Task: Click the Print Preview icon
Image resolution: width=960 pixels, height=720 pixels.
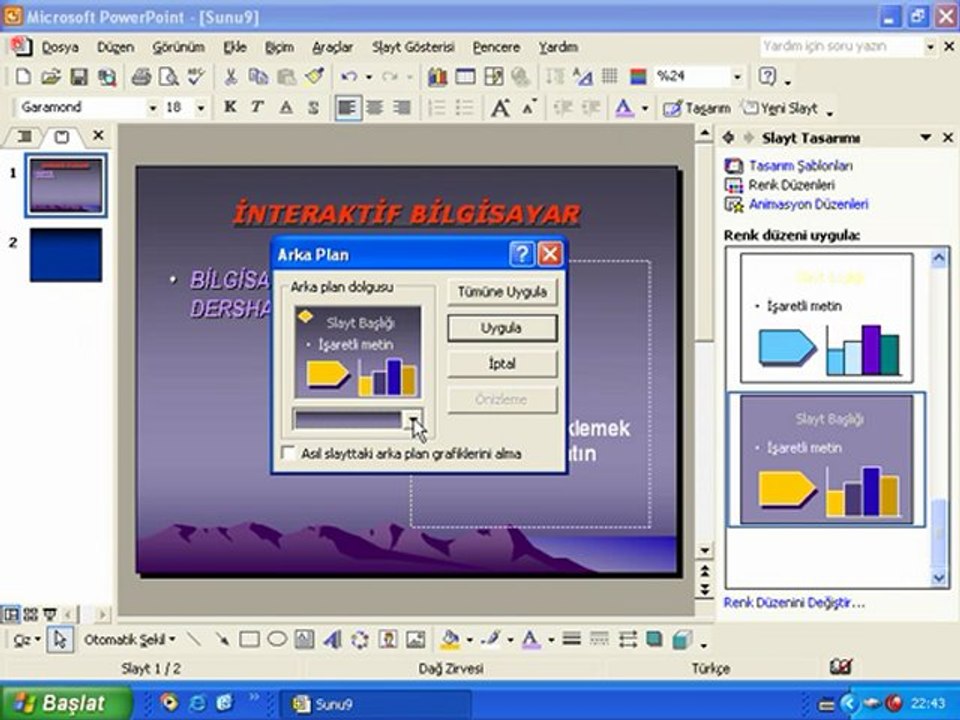Action: click(168, 77)
